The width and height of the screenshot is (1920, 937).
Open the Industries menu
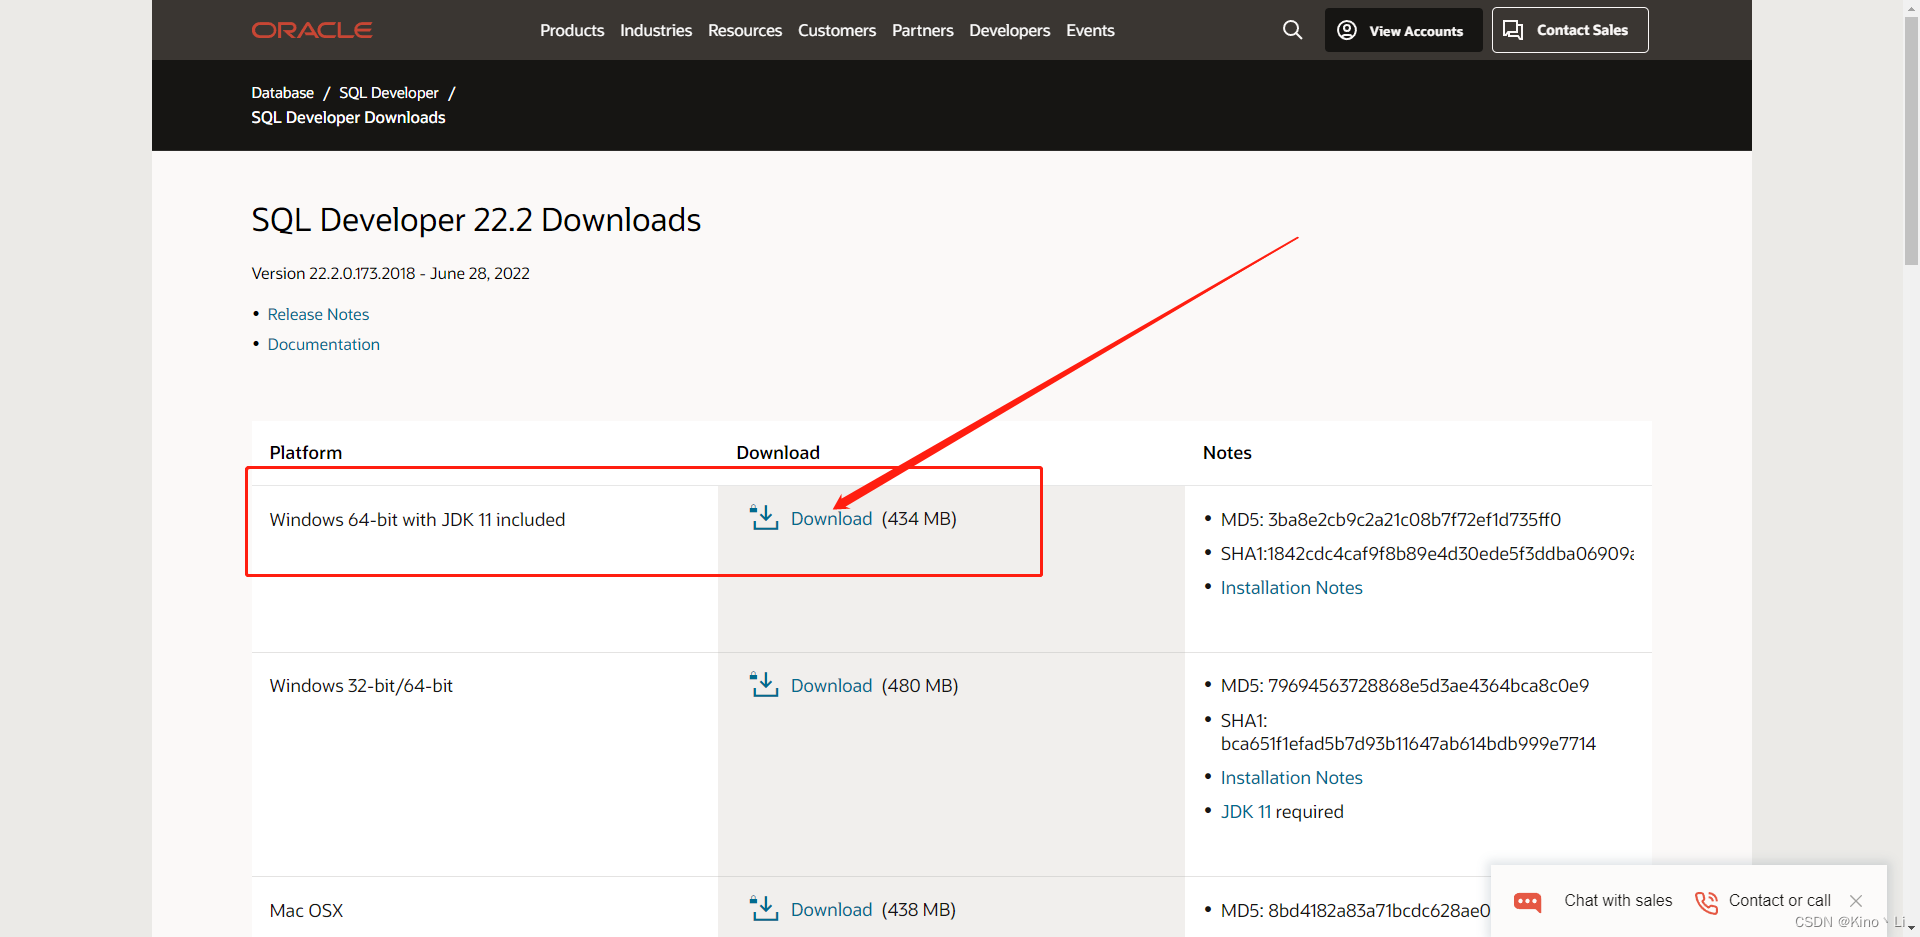(x=656, y=30)
